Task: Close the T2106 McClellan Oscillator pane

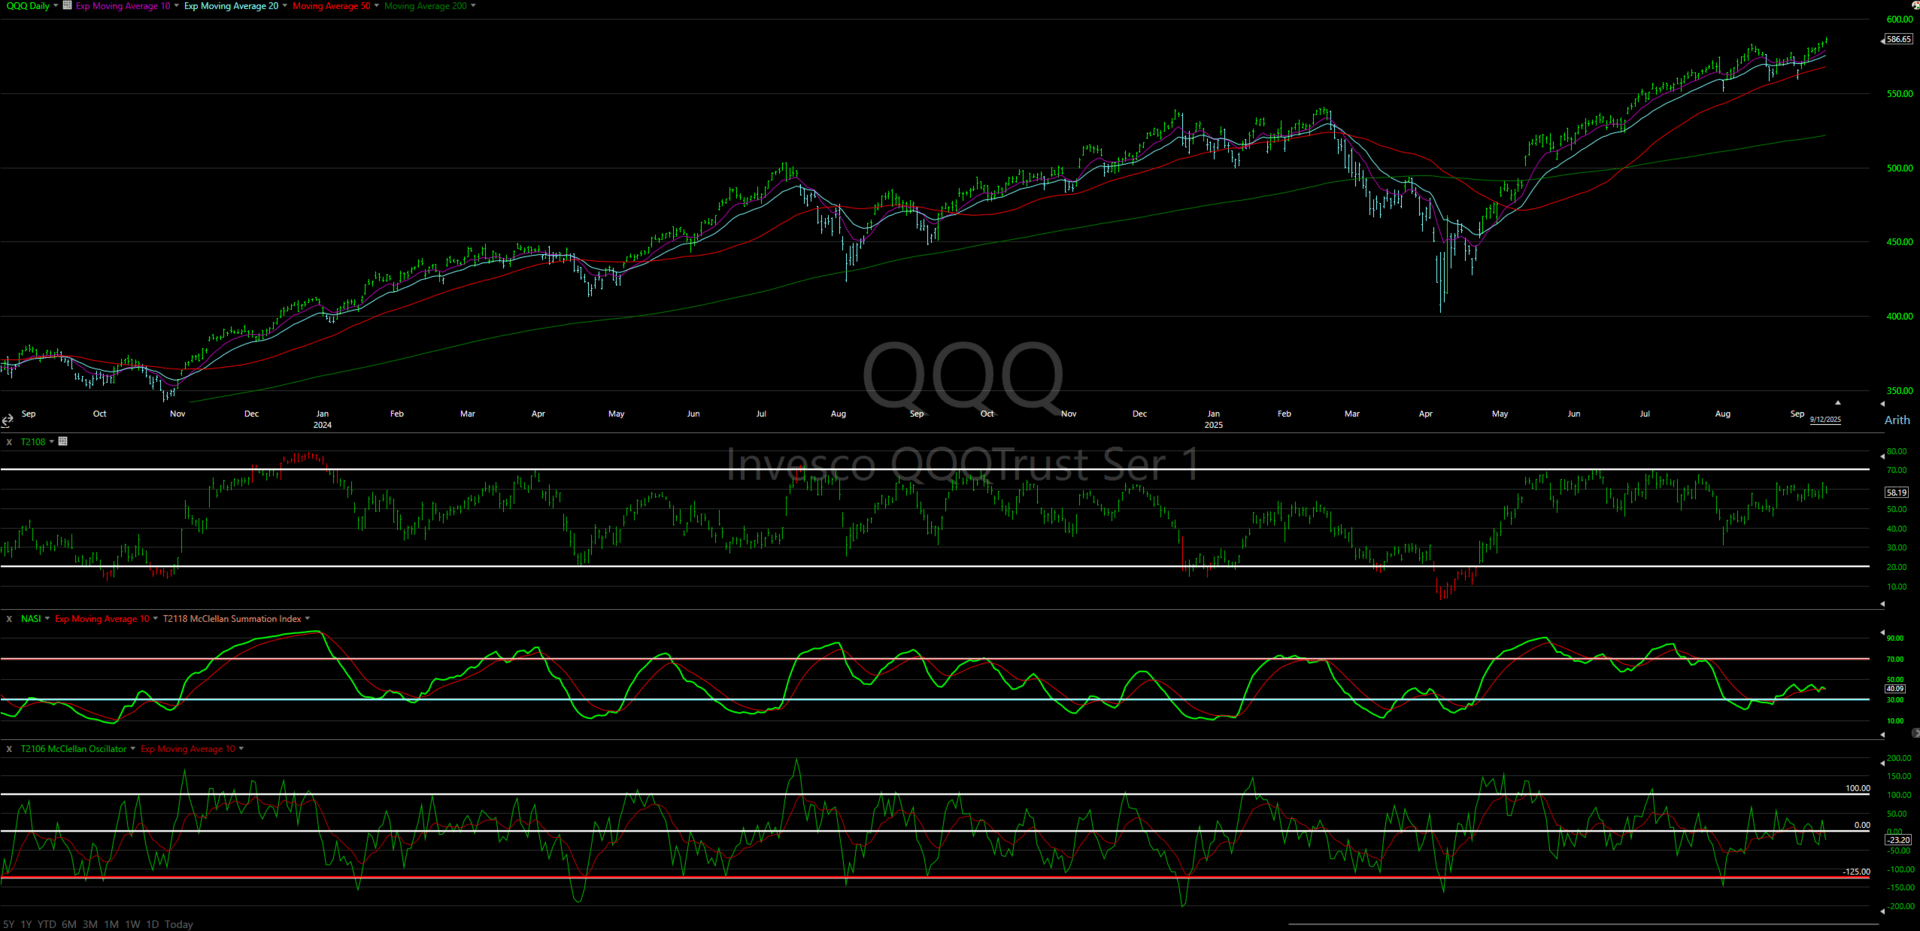Action: [x=9, y=749]
